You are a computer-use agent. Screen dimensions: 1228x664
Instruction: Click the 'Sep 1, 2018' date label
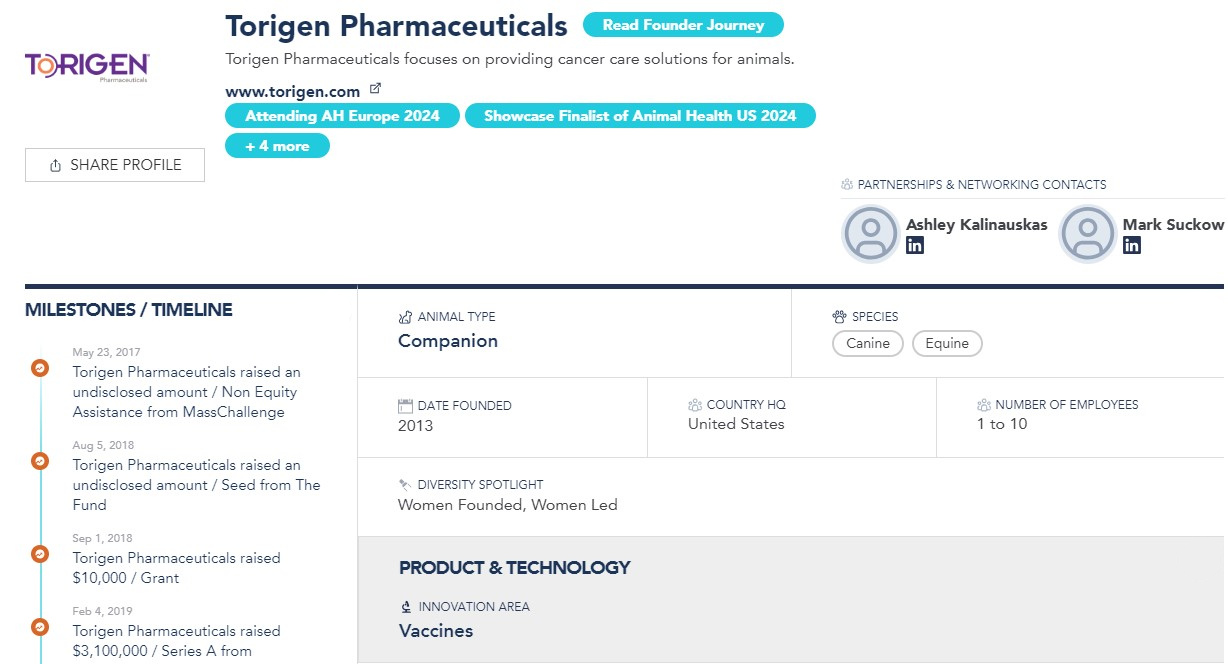(x=102, y=538)
